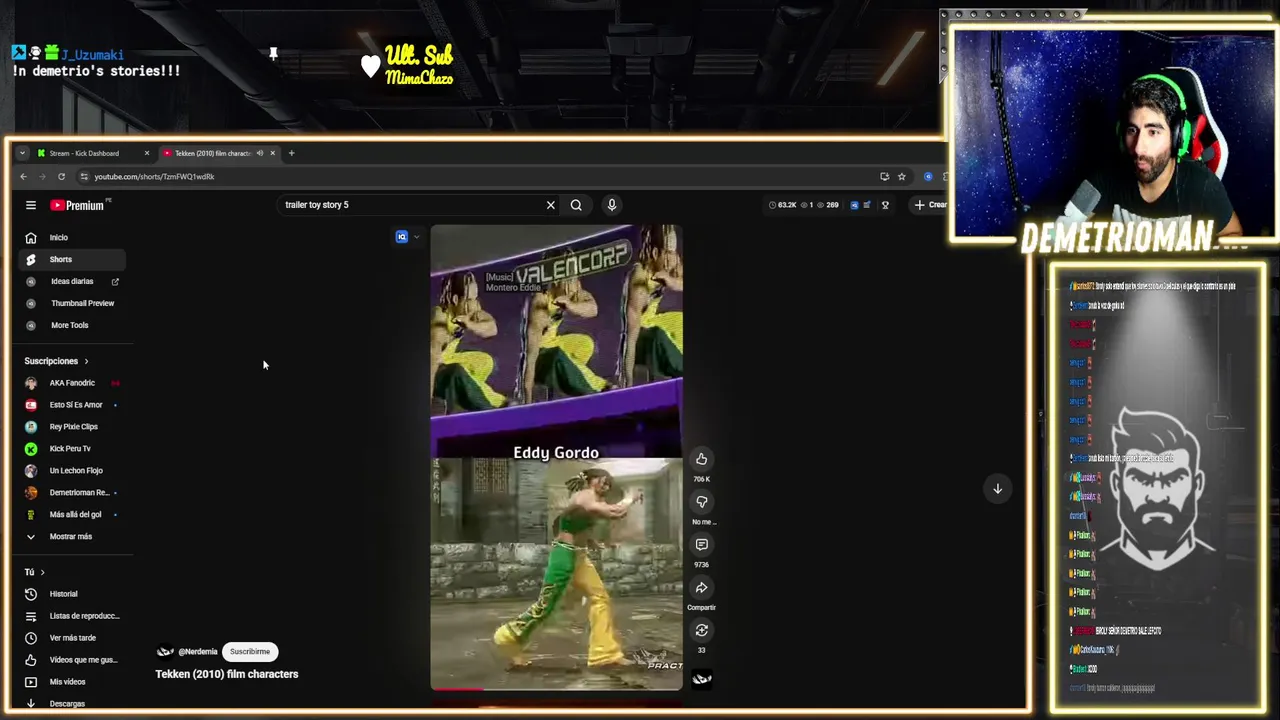Run search with the magnifier button

576,205
